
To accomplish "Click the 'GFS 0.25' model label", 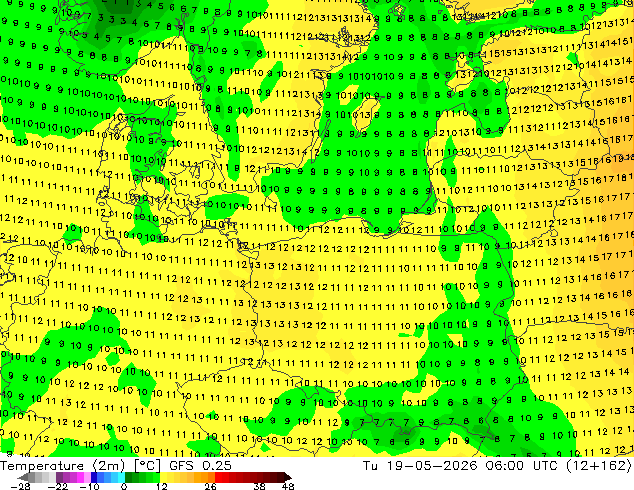I will (x=200, y=466).
